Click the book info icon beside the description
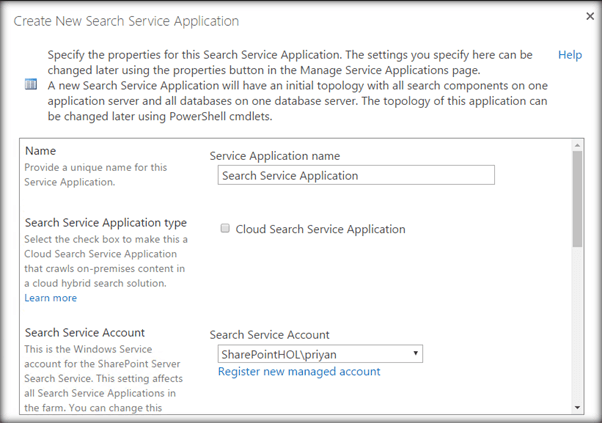 click(31, 84)
